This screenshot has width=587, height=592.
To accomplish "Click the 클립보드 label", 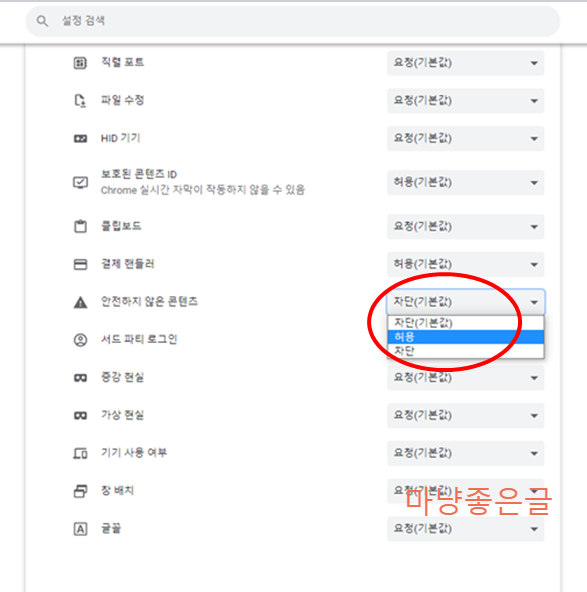I will [x=121, y=226].
